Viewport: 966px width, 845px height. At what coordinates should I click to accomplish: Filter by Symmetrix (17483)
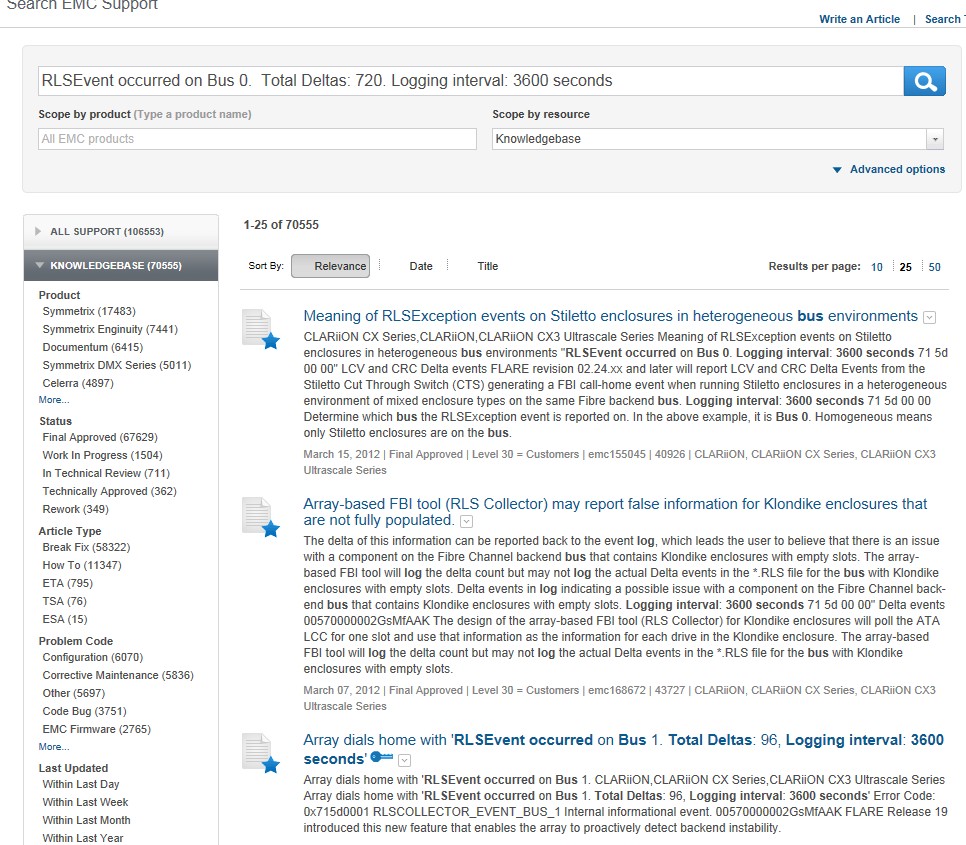tap(89, 312)
